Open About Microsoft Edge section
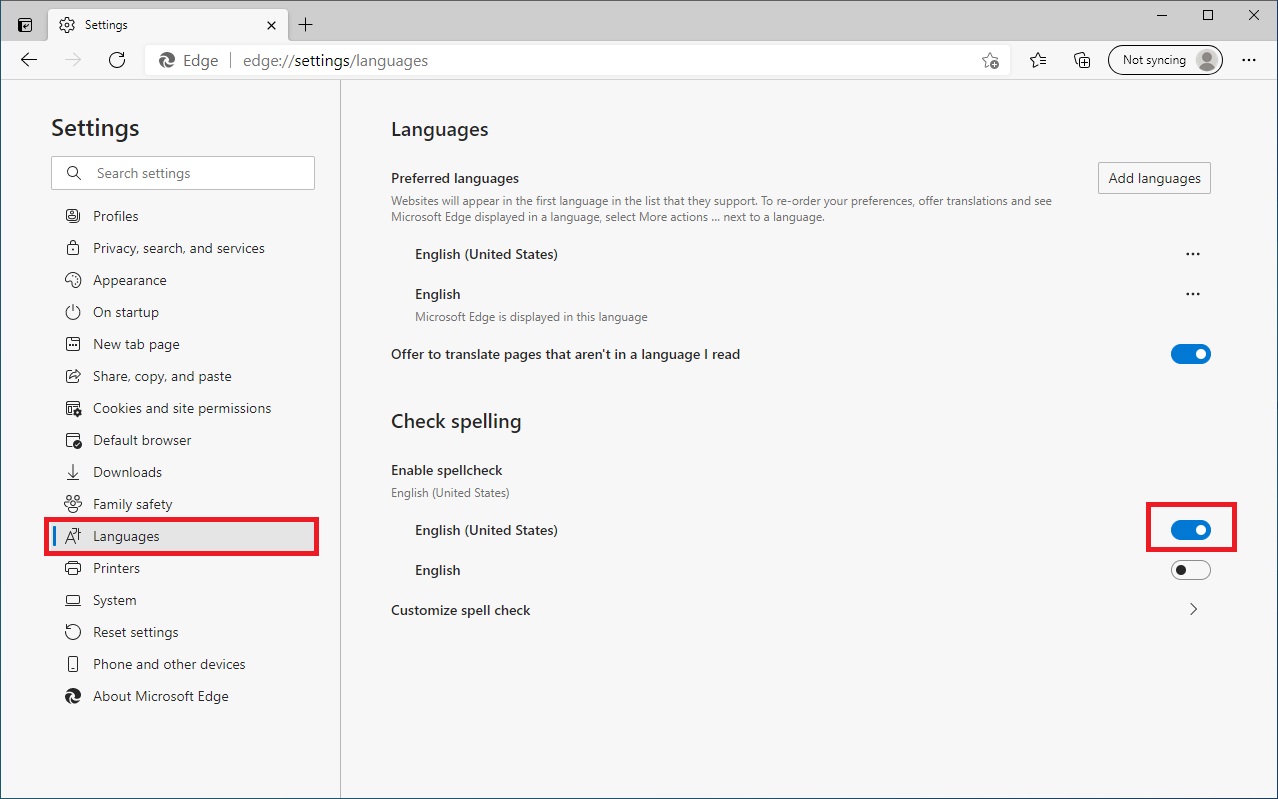This screenshot has width=1278, height=799. (x=160, y=695)
